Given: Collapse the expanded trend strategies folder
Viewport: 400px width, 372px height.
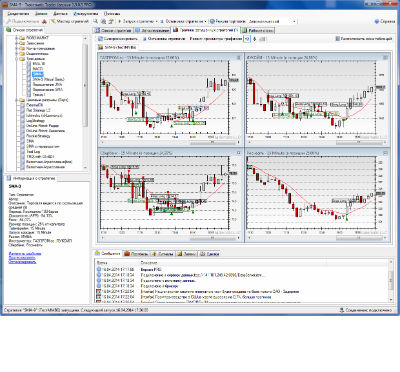Looking at the screenshot, I should [16, 59].
